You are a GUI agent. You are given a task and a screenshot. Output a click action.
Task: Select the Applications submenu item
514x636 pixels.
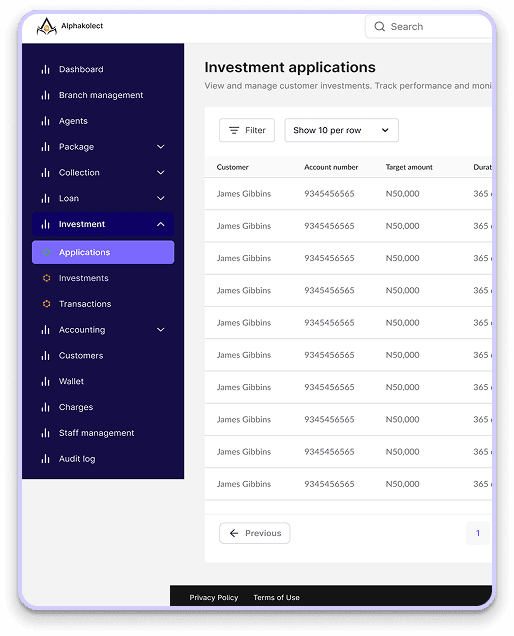(x=103, y=252)
